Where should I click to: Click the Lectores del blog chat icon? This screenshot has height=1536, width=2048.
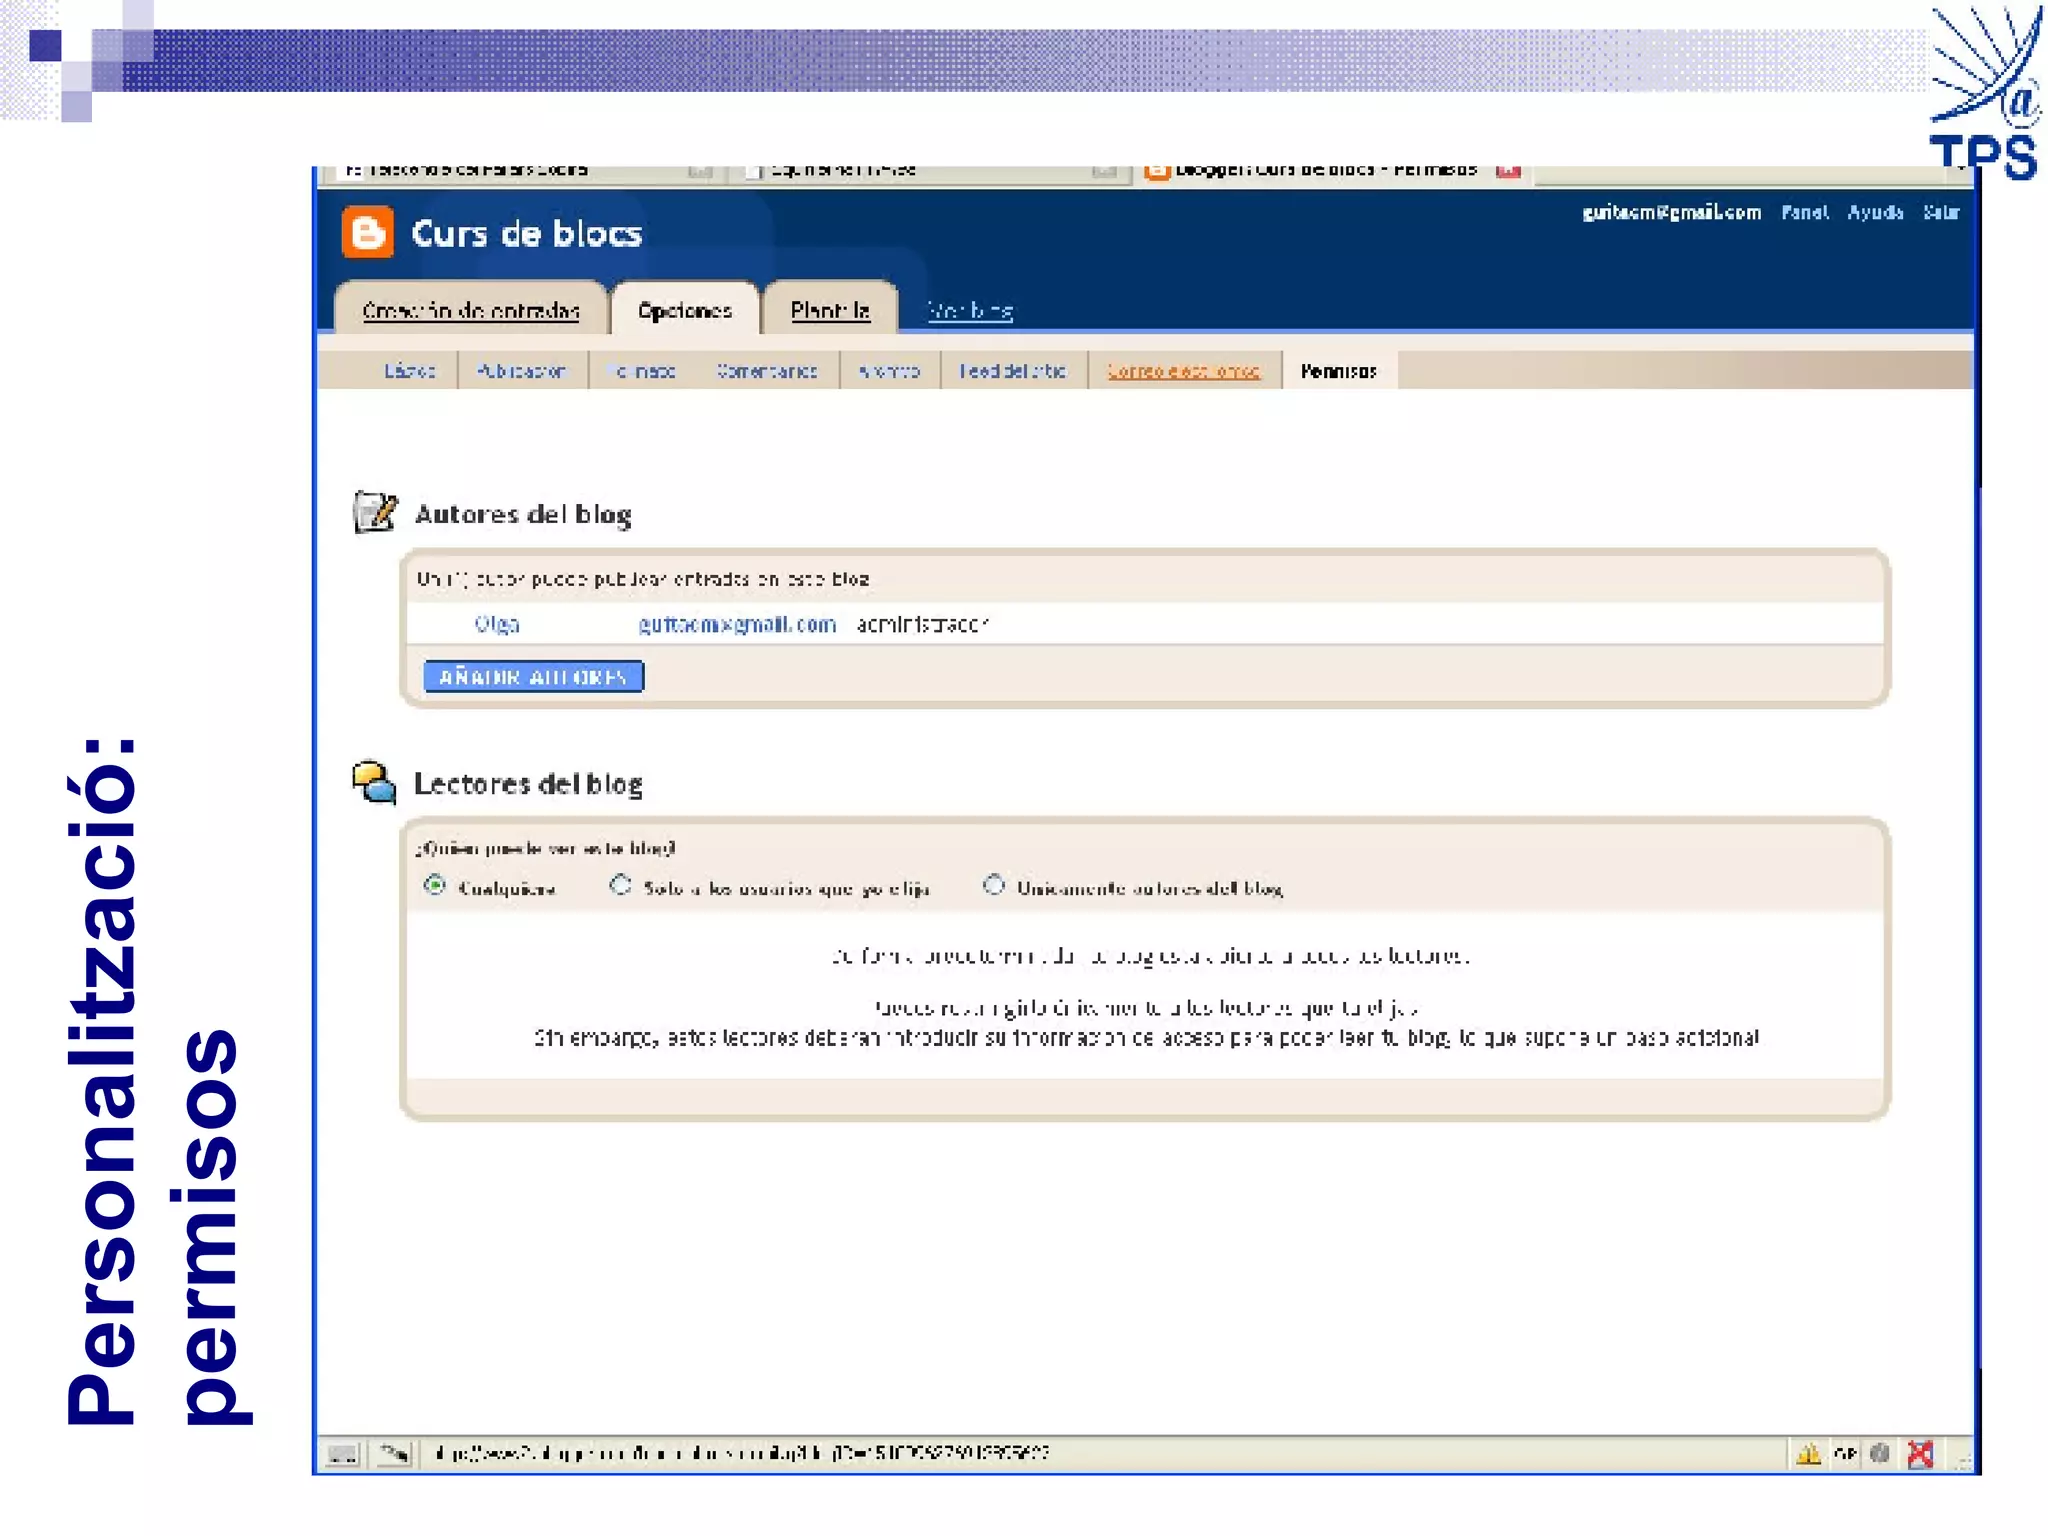pyautogui.click(x=375, y=782)
